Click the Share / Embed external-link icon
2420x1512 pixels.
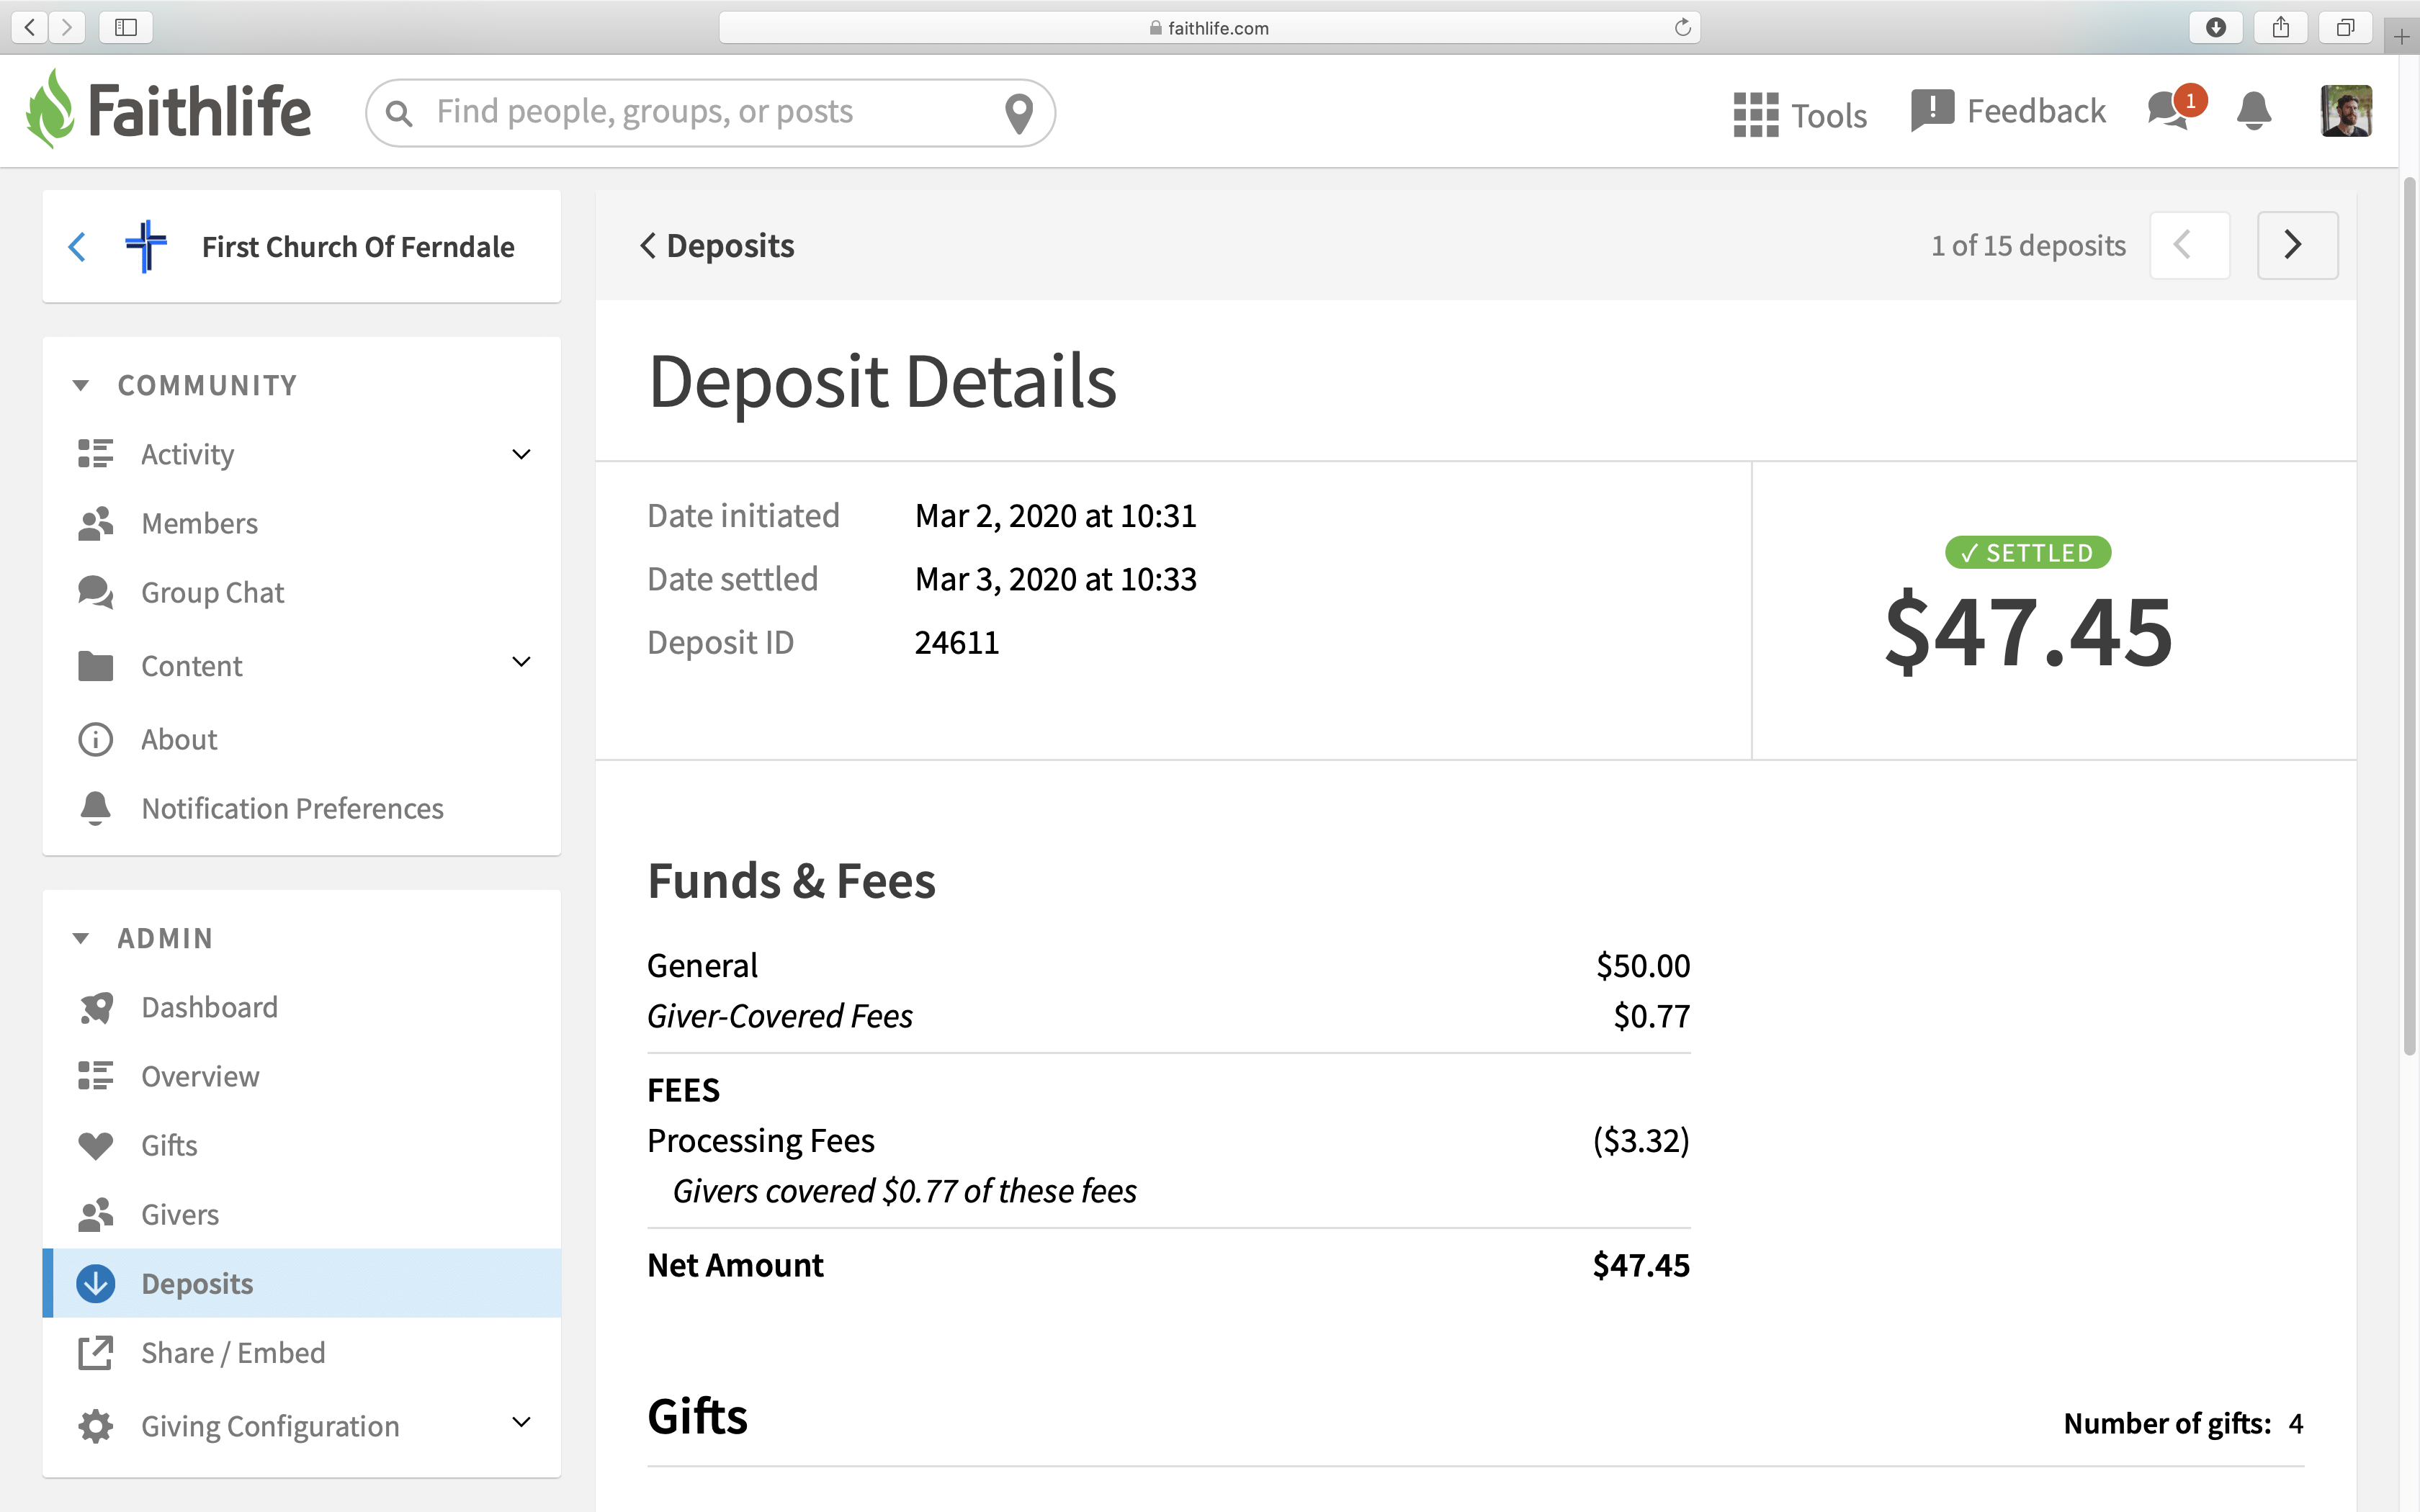pos(95,1353)
